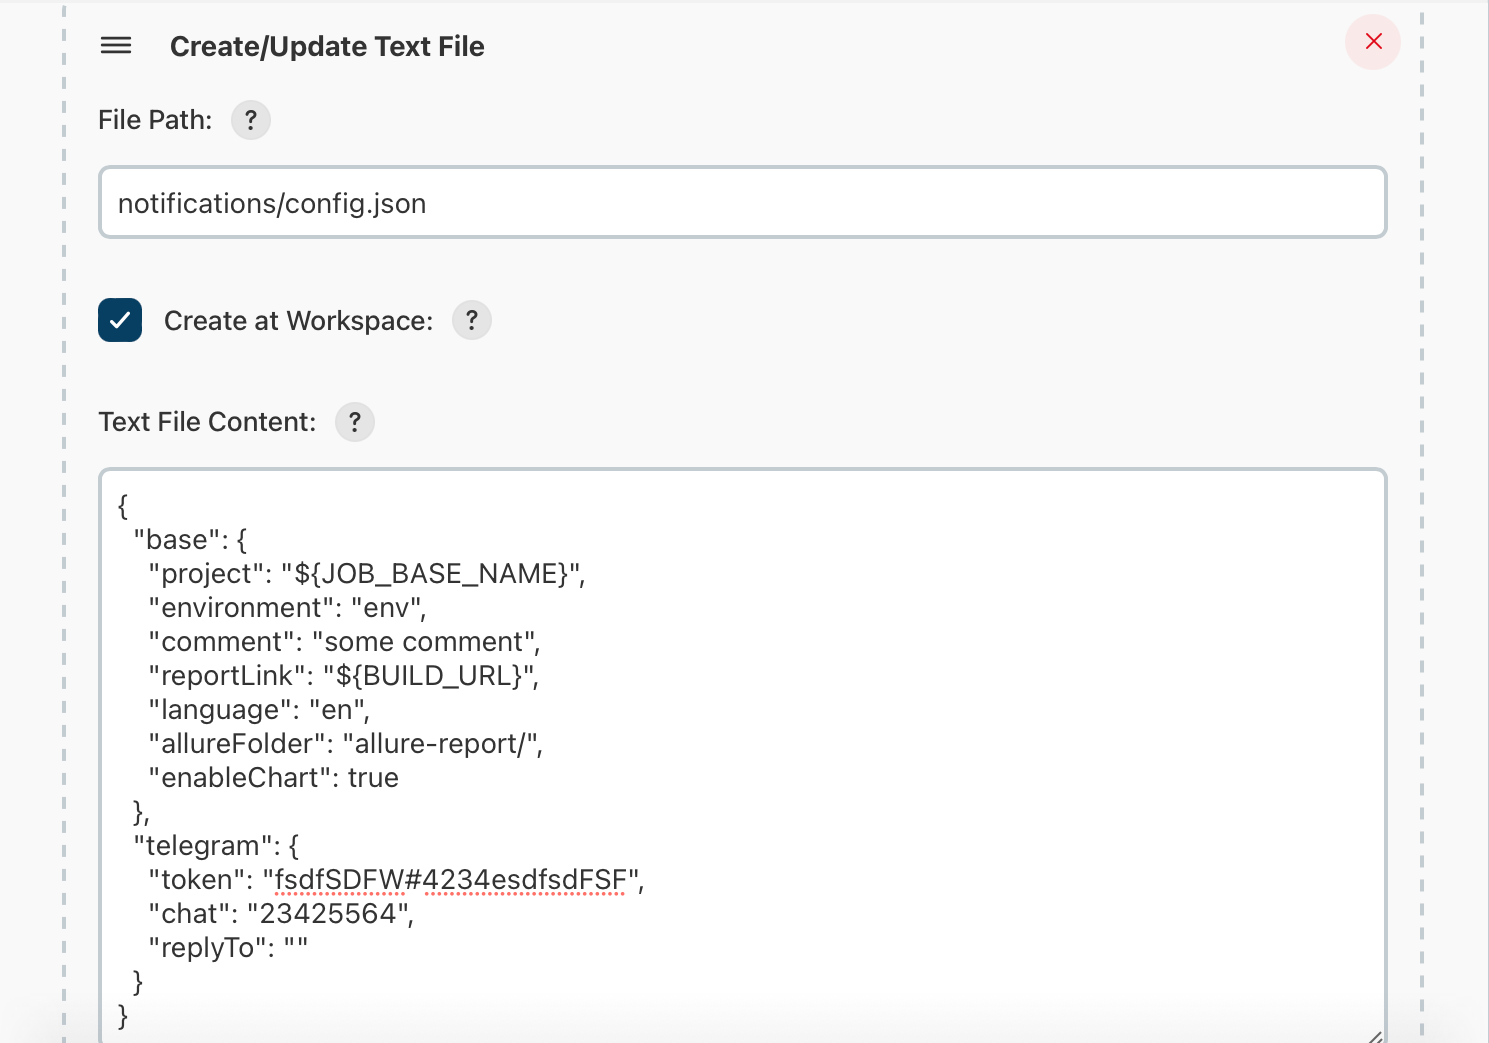This screenshot has width=1489, height=1043.
Task: Click the resize grip of content textarea
Action: point(1375,1036)
